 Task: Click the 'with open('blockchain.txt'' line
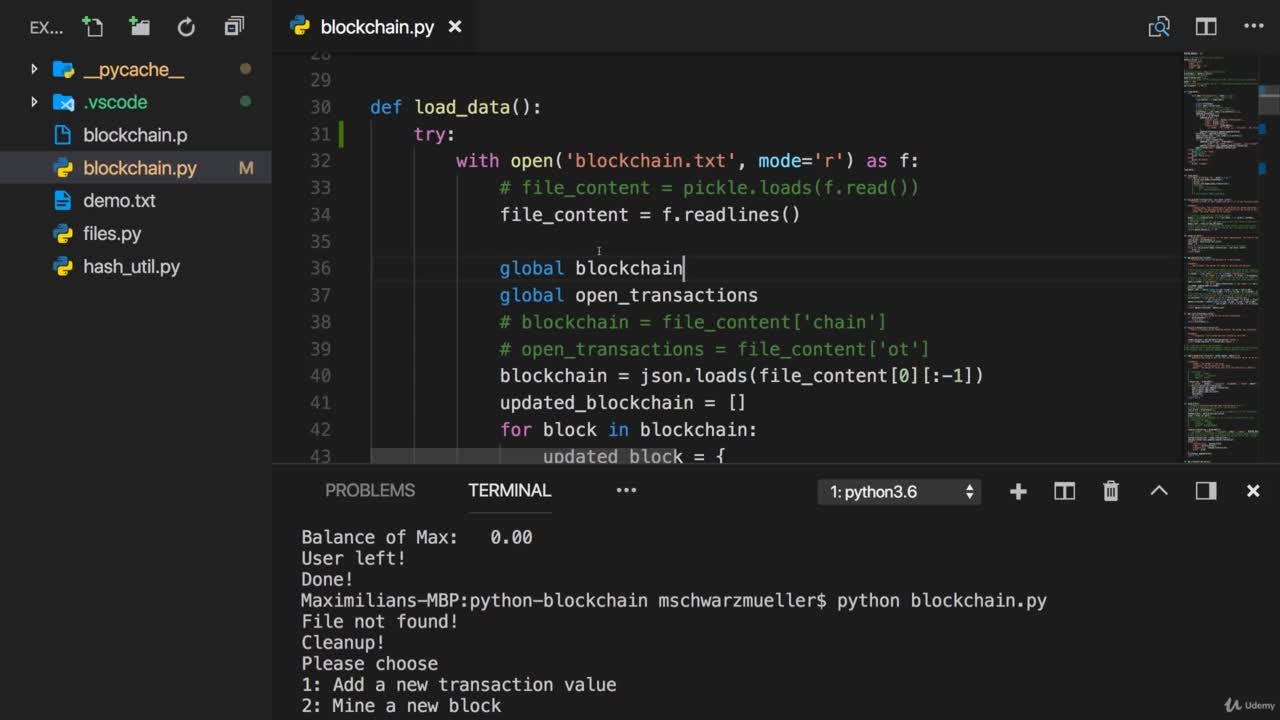(x=687, y=161)
